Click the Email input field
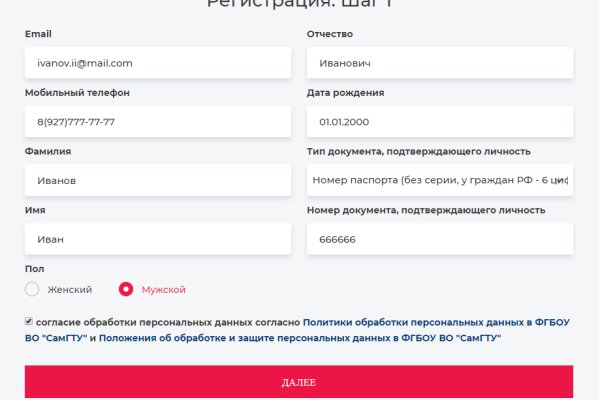This screenshot has width=600, height=400. pos(157,63)
